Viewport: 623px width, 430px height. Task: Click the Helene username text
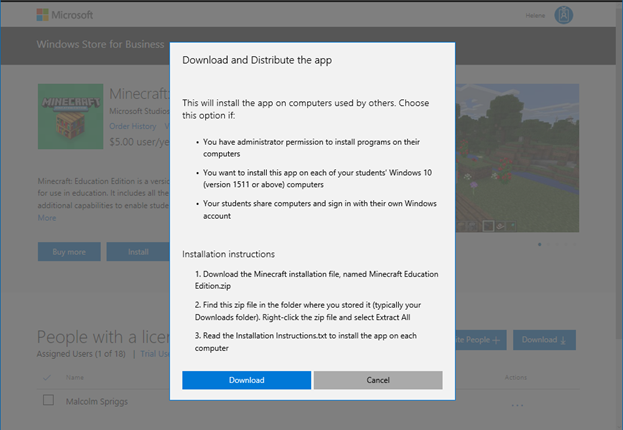click(535, 15)
